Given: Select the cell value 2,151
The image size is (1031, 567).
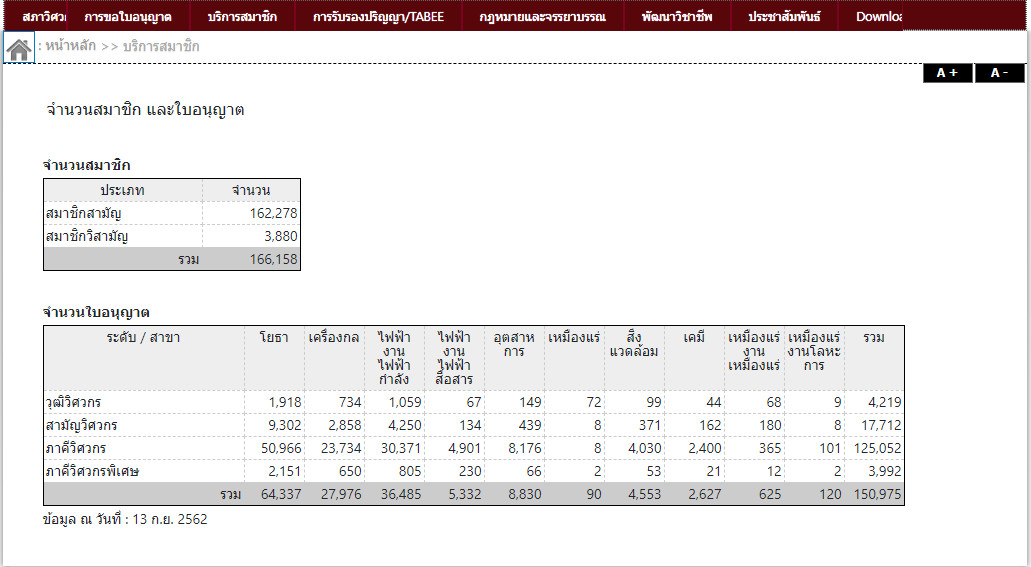Looking at the screenshot, I should click(x=285, y=472).
